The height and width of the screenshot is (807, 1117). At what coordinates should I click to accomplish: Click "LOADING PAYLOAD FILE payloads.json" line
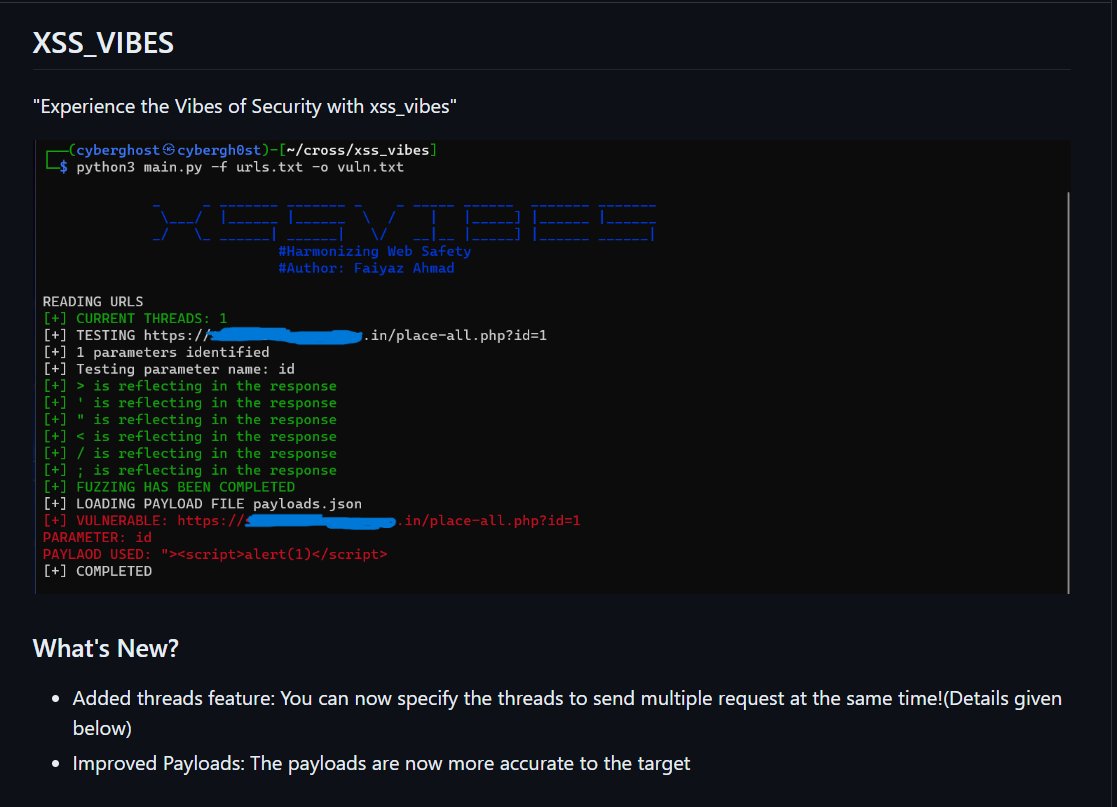point(202,504)
